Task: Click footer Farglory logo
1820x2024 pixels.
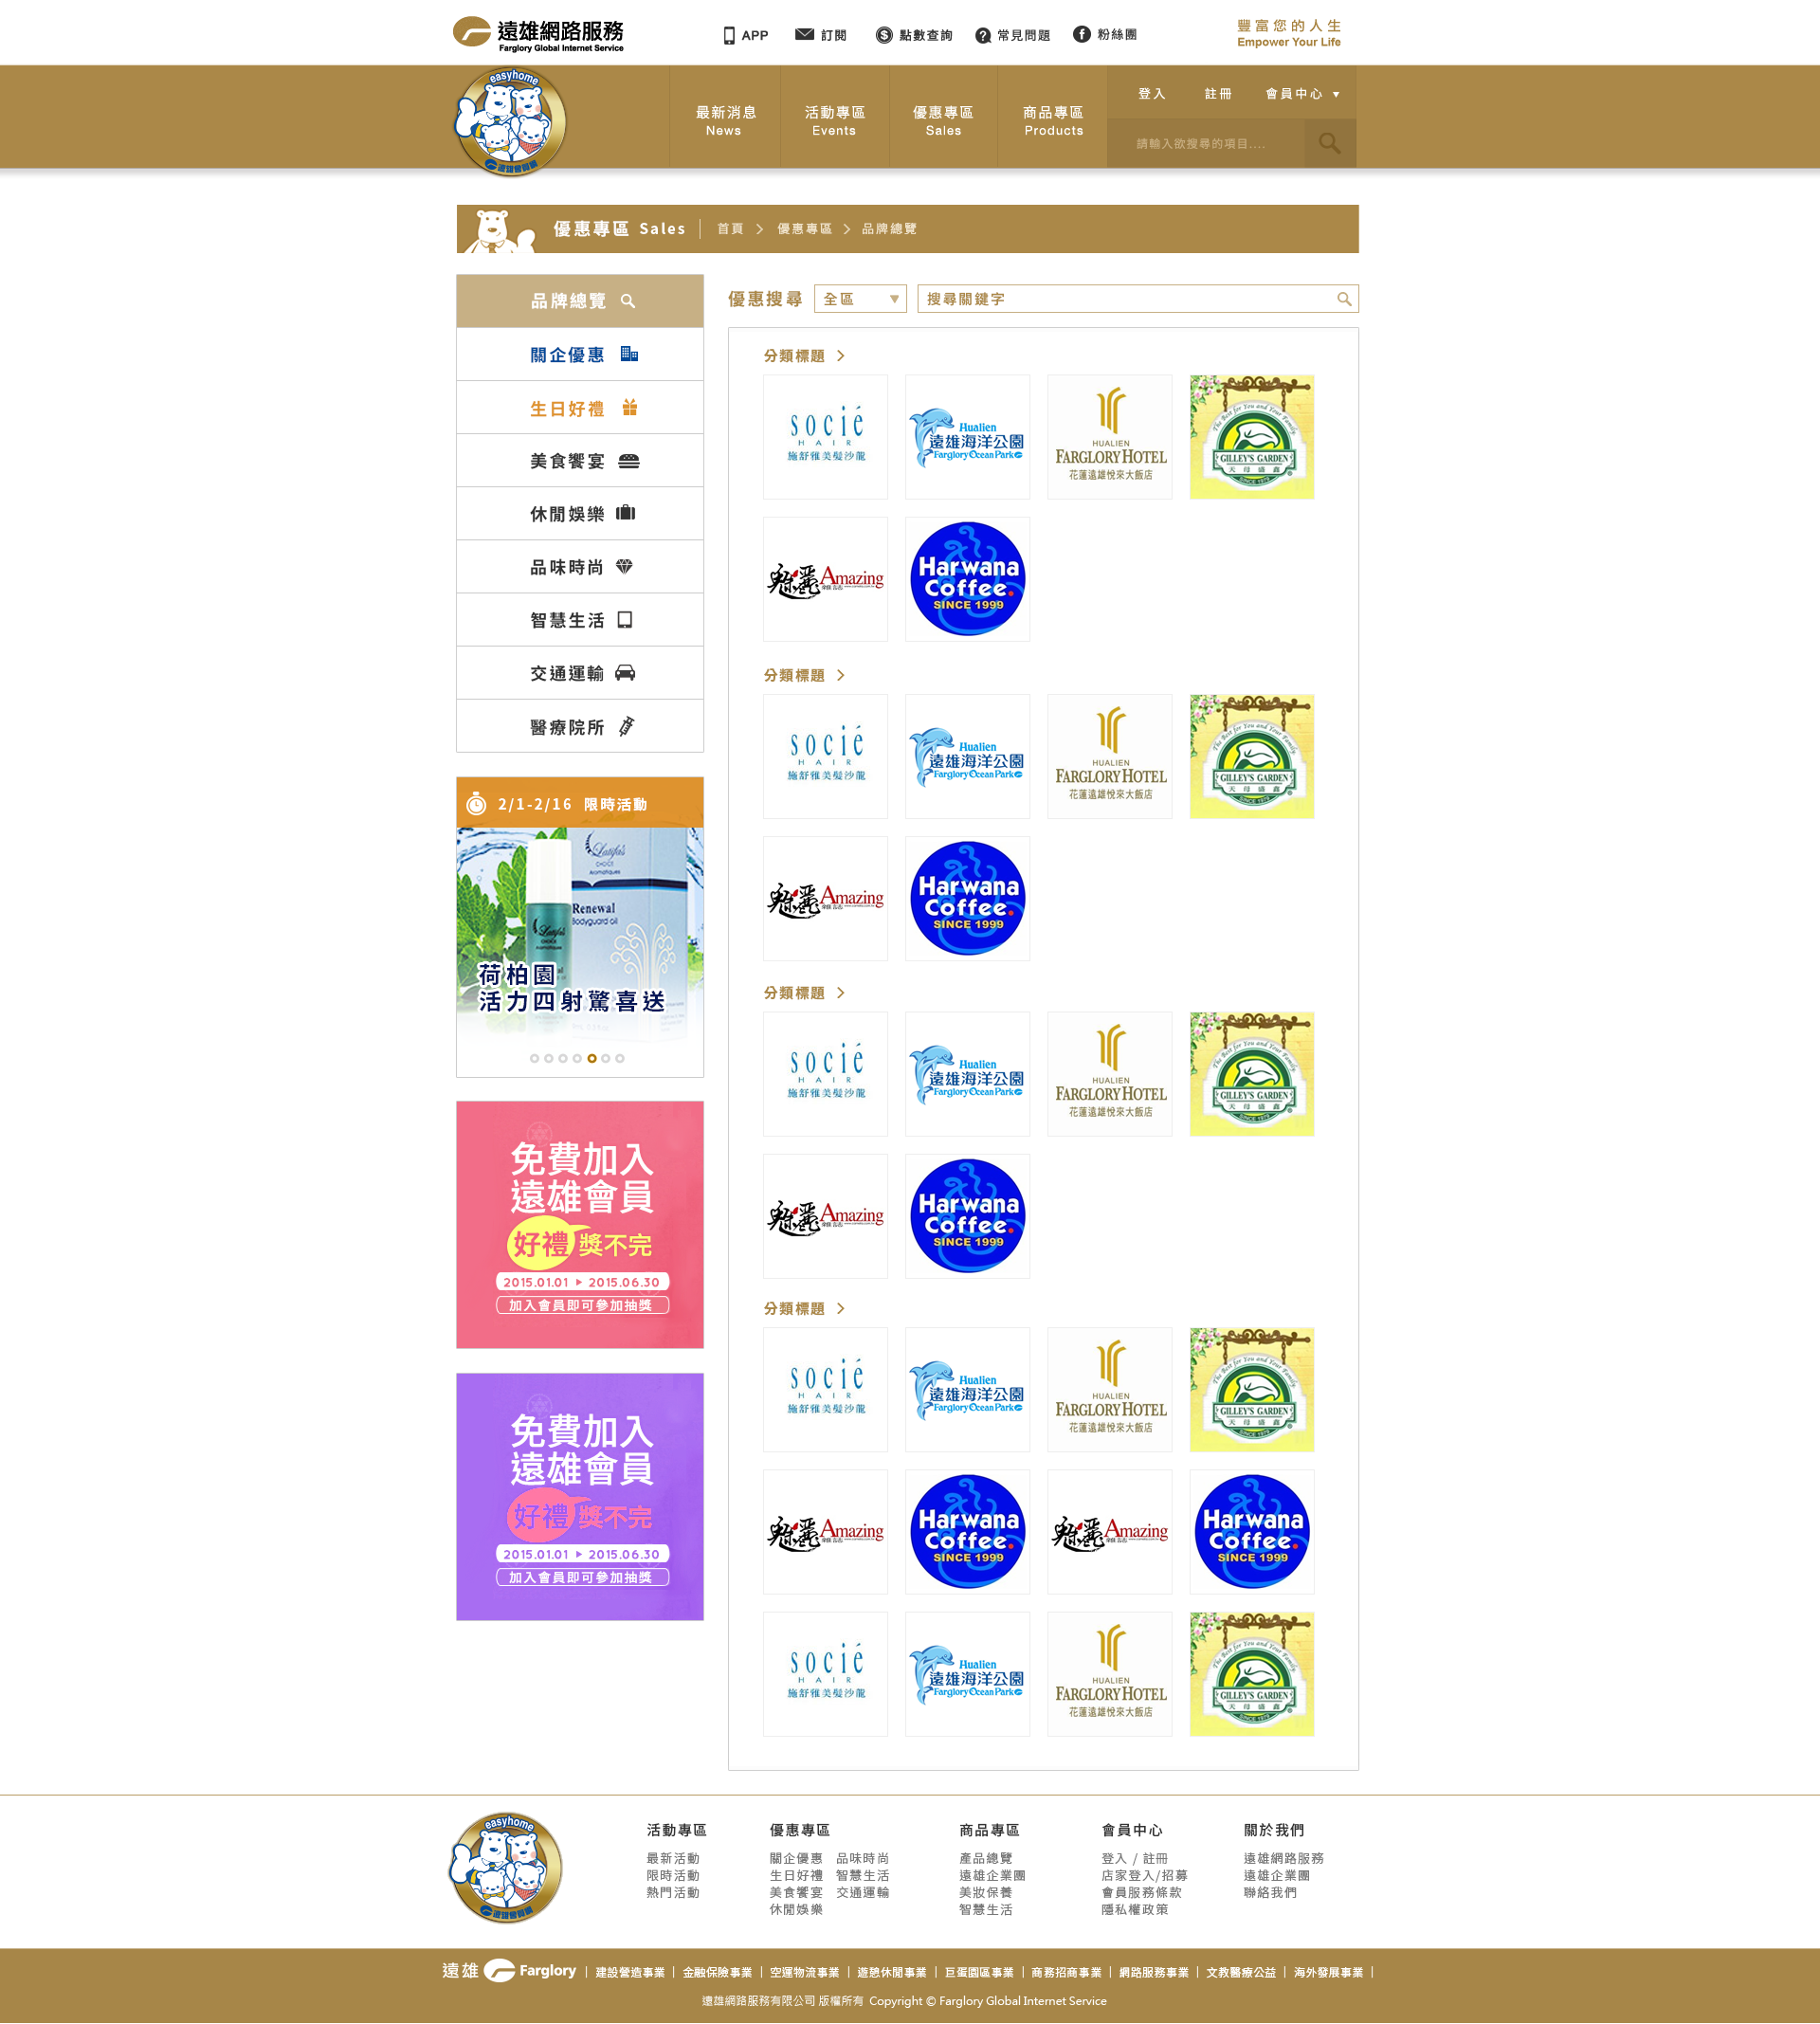Action: [x=509, y=1971]
